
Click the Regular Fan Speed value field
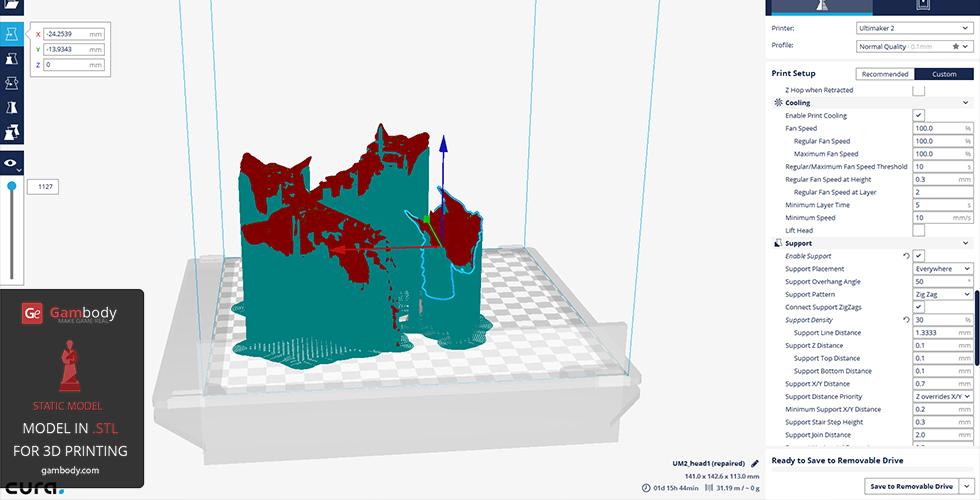pos(942,141)
